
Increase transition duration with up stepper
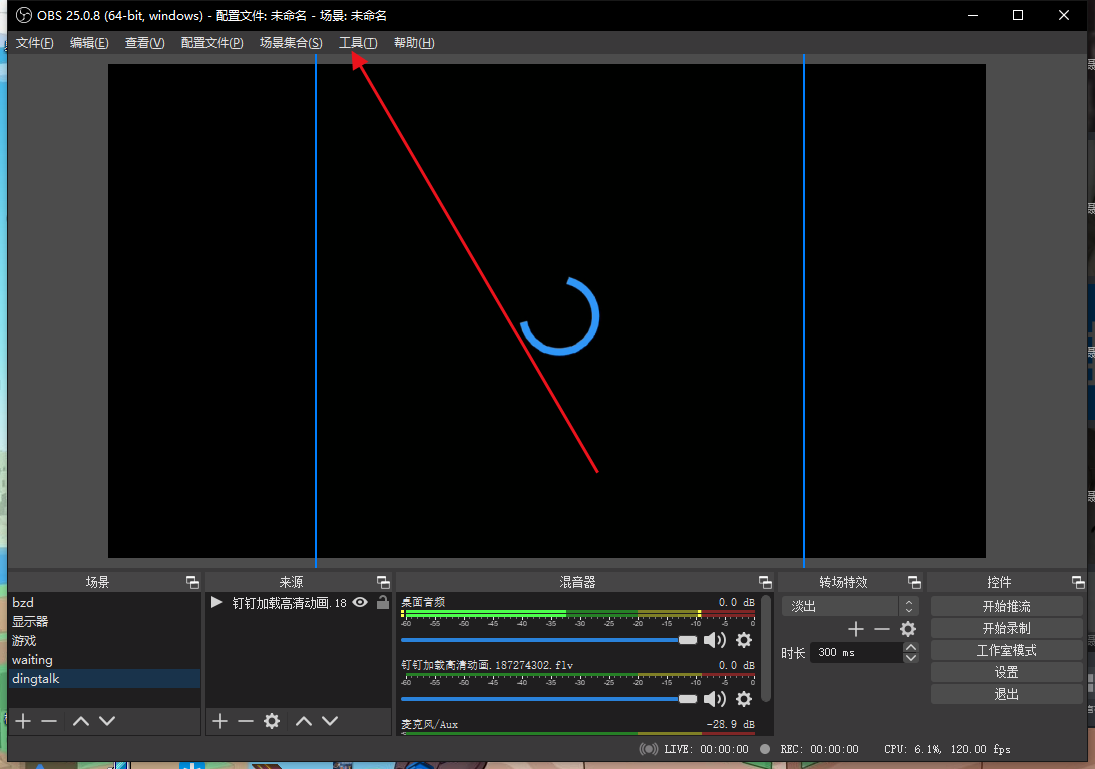(x=911, y=647)
